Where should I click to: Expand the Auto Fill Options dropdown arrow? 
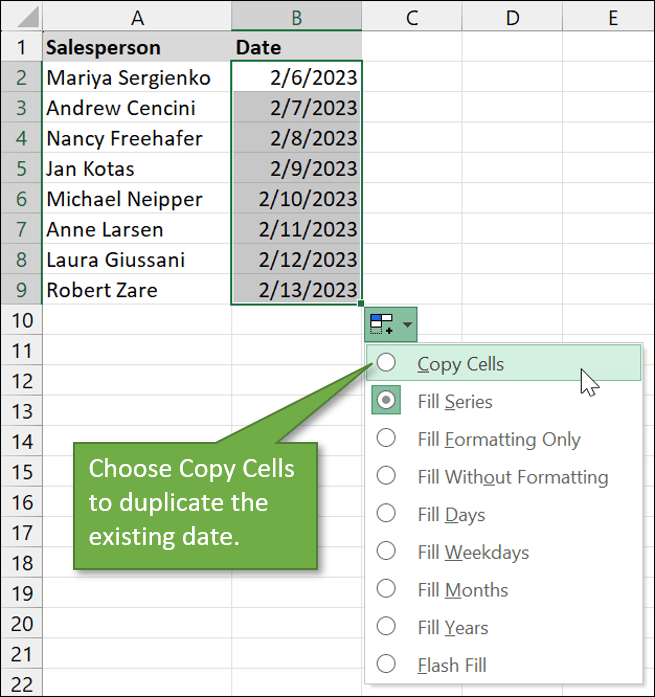click(x=406, y=325)
